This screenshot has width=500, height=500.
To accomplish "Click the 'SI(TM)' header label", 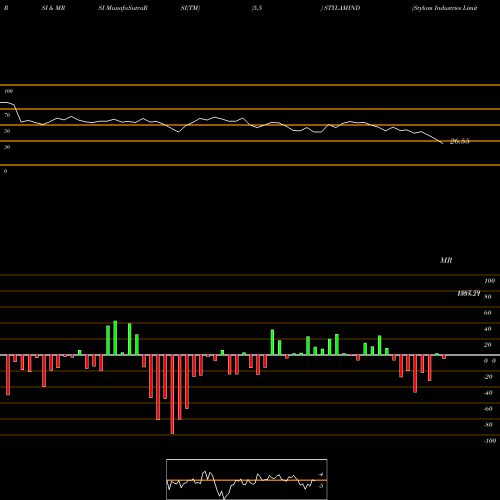I will click(190, 8).
